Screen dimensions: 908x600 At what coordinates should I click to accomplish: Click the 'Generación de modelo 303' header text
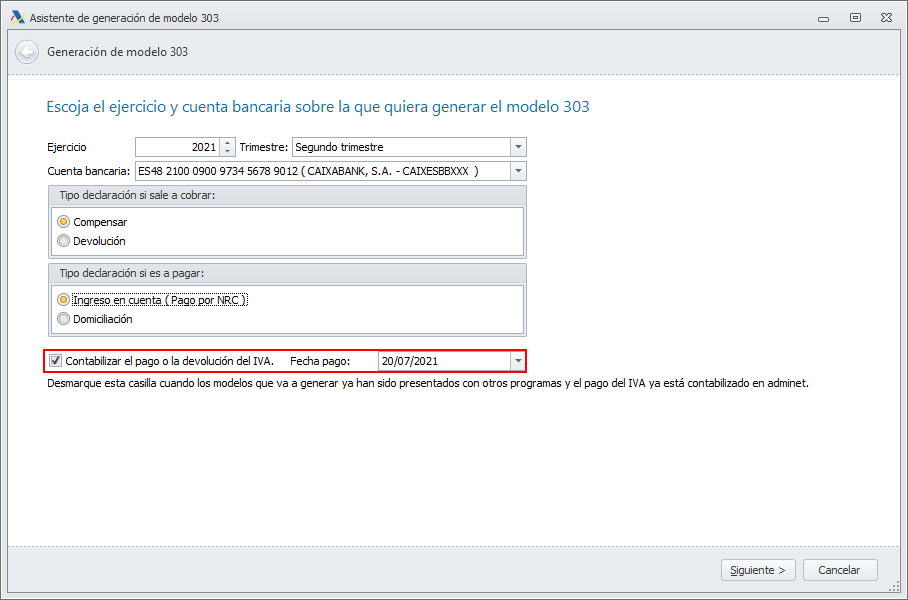(x=118, y=52)
